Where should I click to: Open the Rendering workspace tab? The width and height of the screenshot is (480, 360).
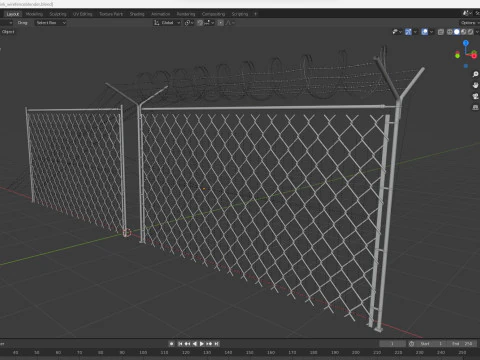point(186,14)
